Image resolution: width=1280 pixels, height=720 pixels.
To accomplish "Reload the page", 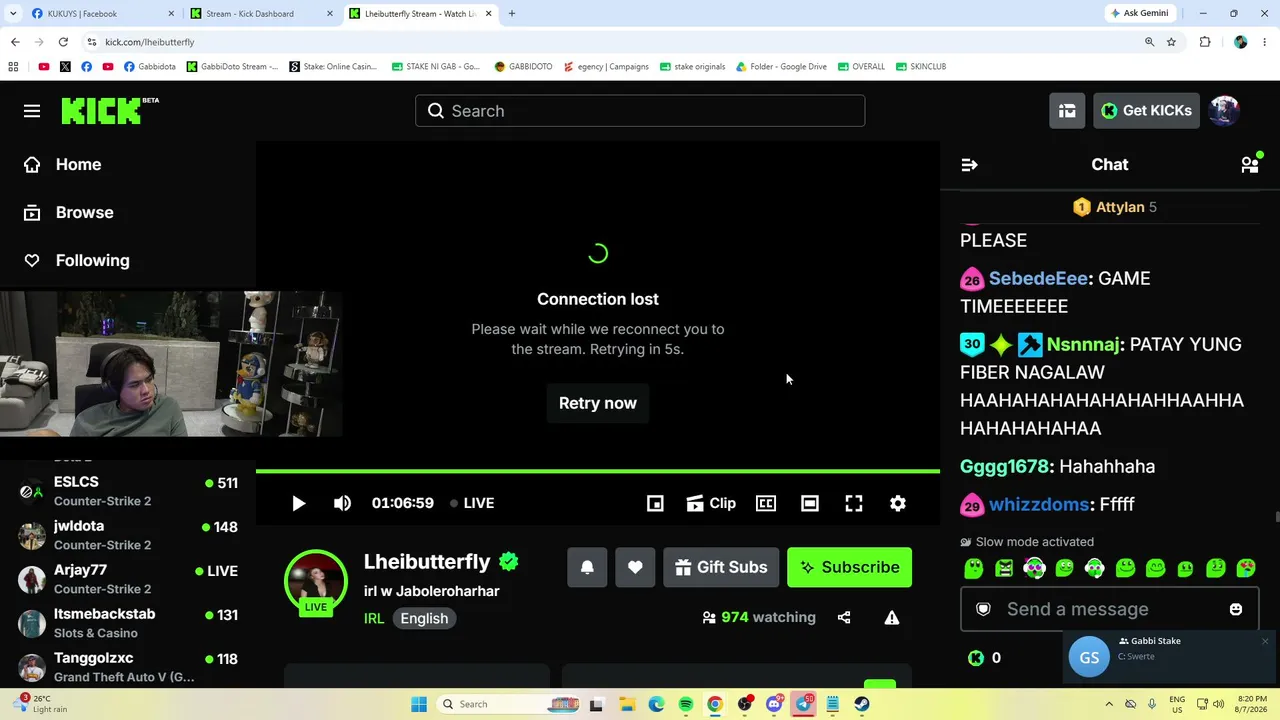I will [x=63, y=42].
